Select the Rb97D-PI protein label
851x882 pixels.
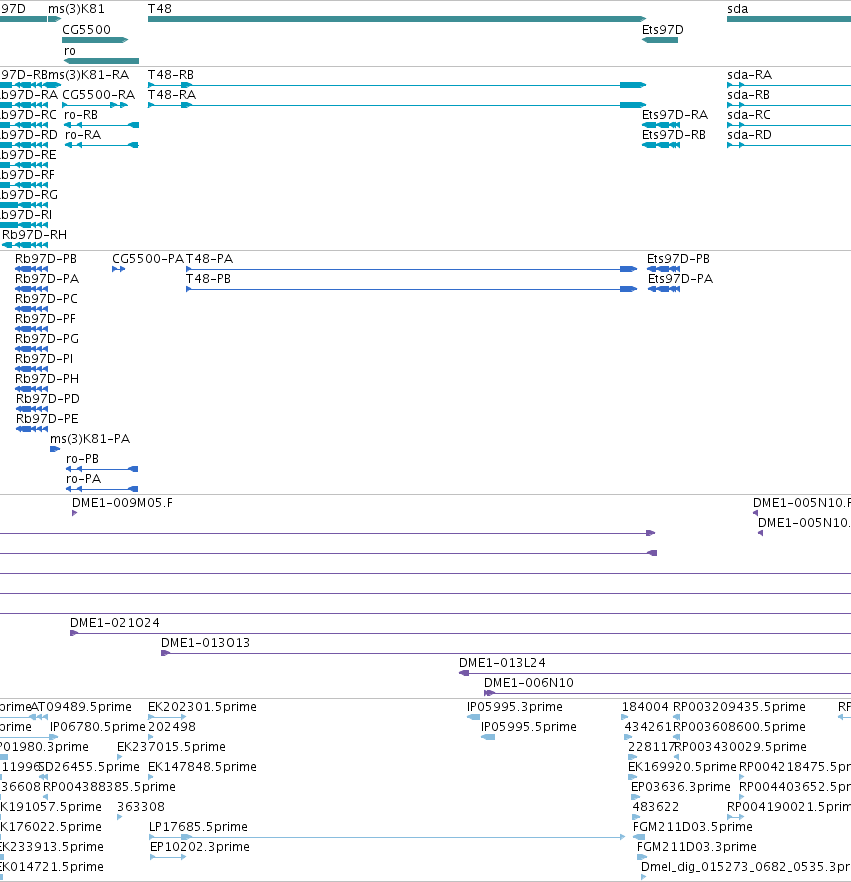[x=44, y=359]
